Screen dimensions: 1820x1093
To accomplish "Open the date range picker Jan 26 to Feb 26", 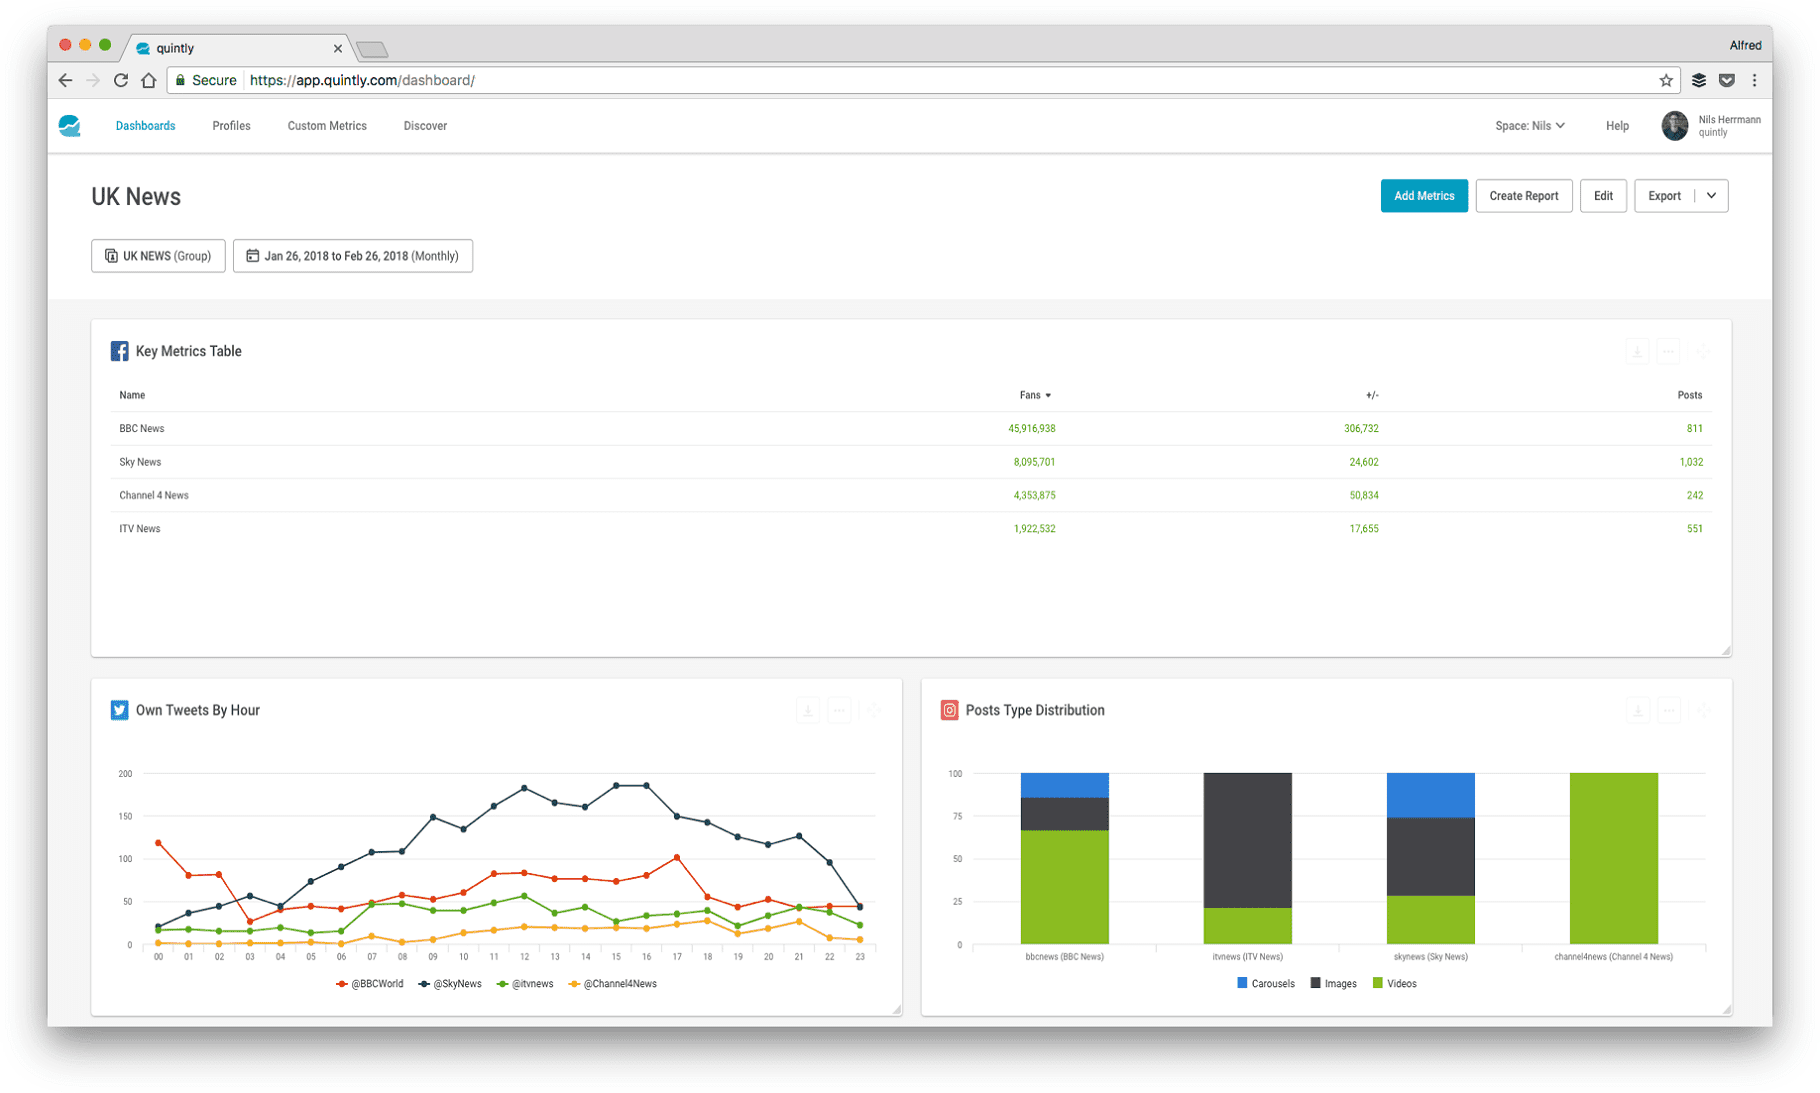I will [x=353, y=256].
